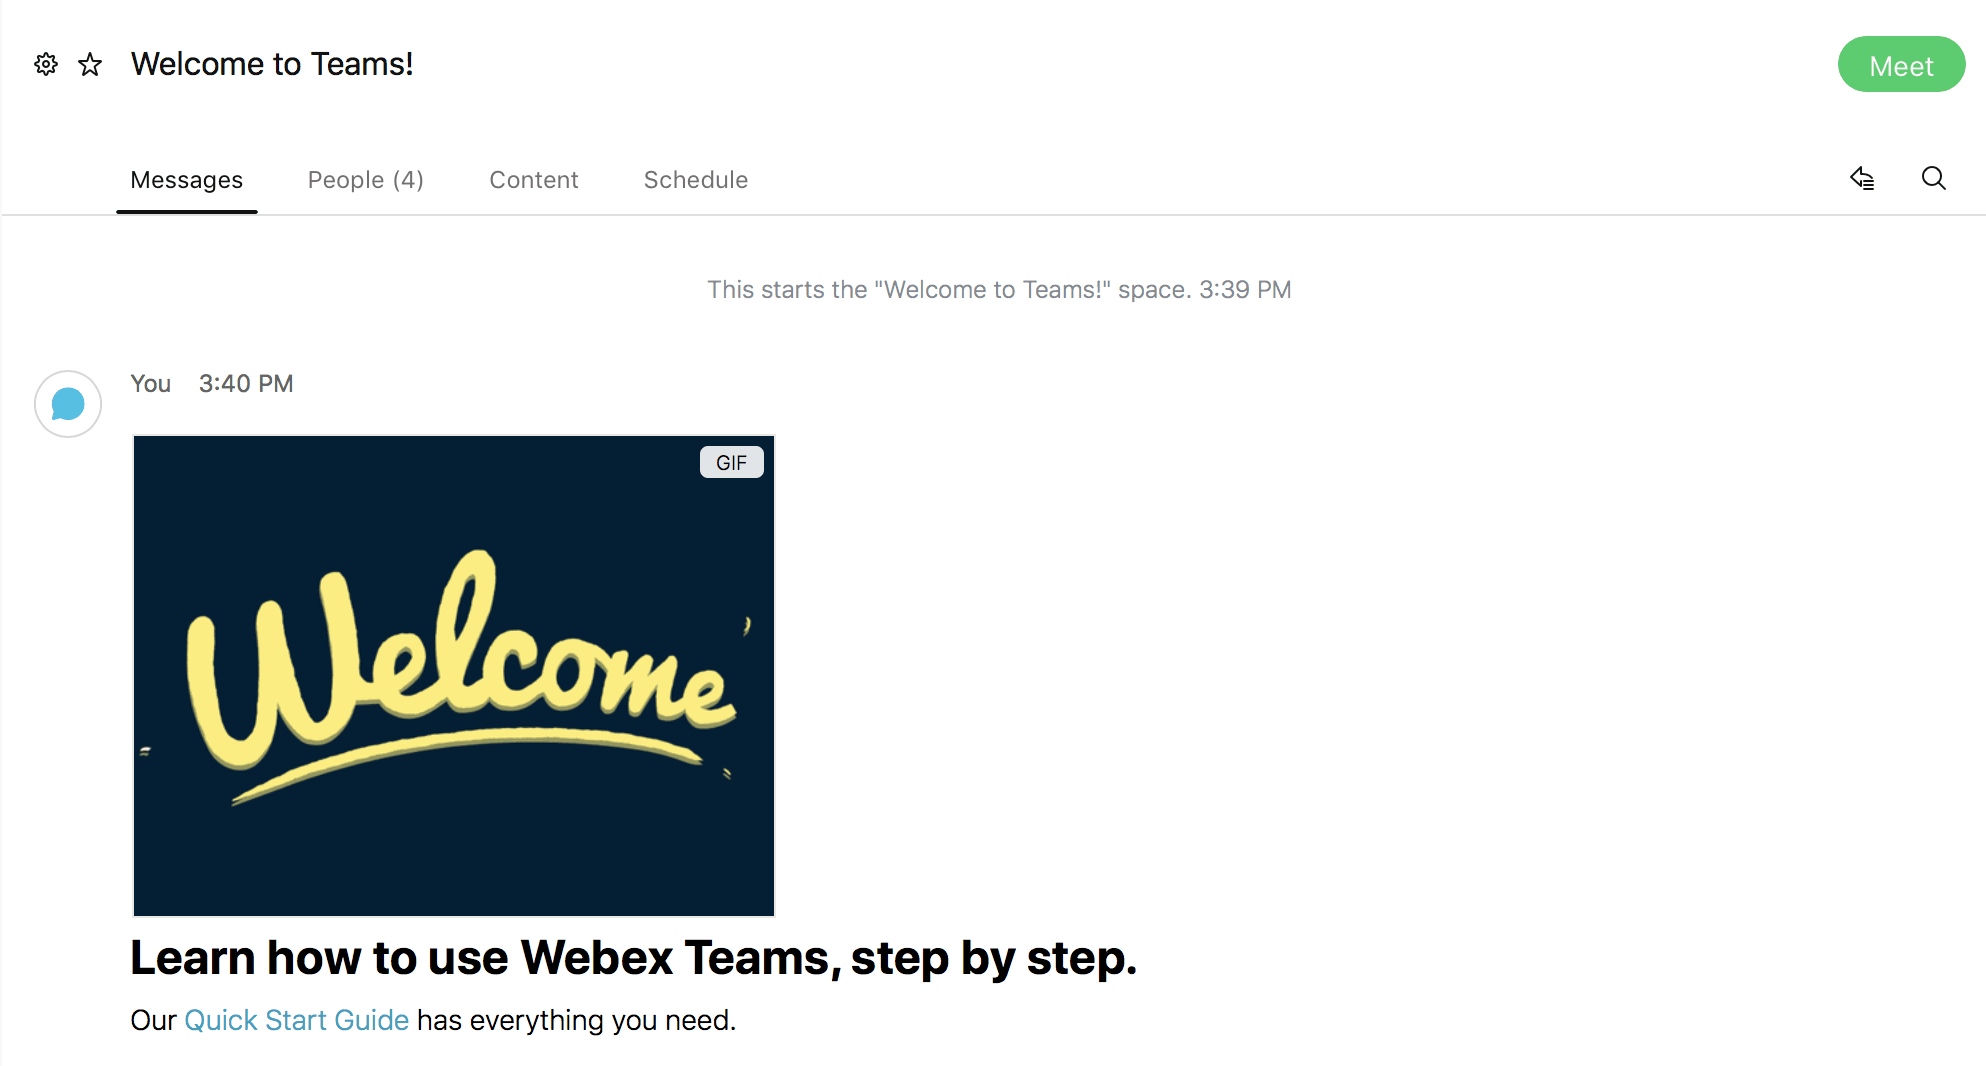Click the green Meet button
This screenshot has width=1986, height=1066.
1901,65
